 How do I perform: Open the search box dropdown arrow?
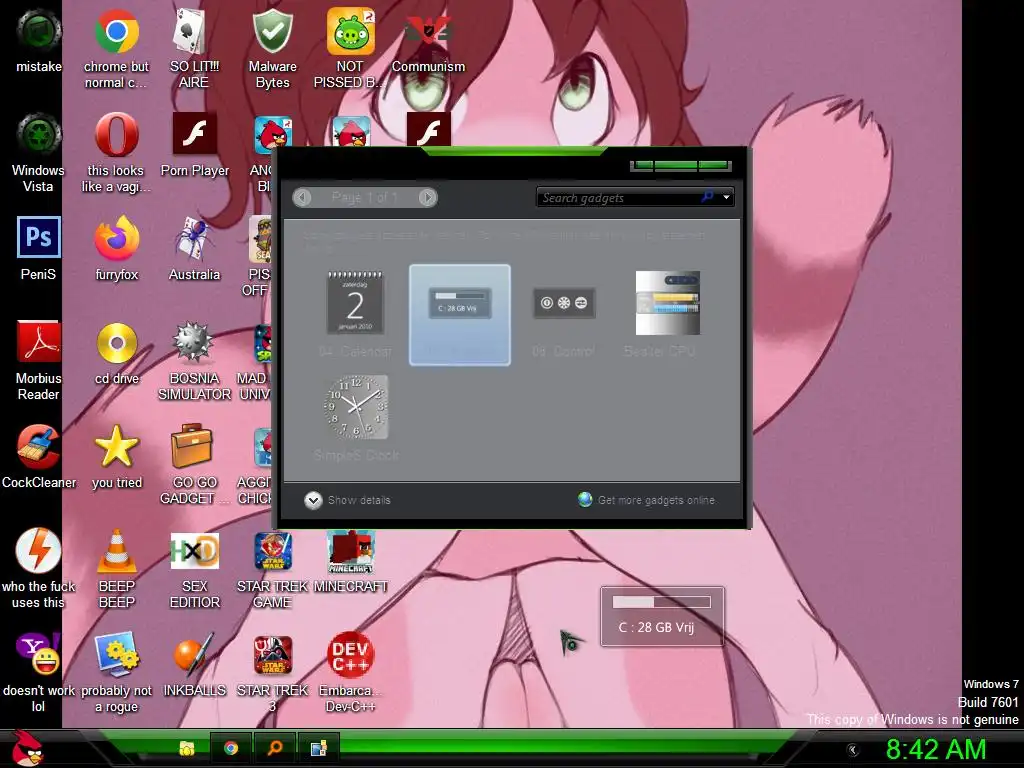726,197
